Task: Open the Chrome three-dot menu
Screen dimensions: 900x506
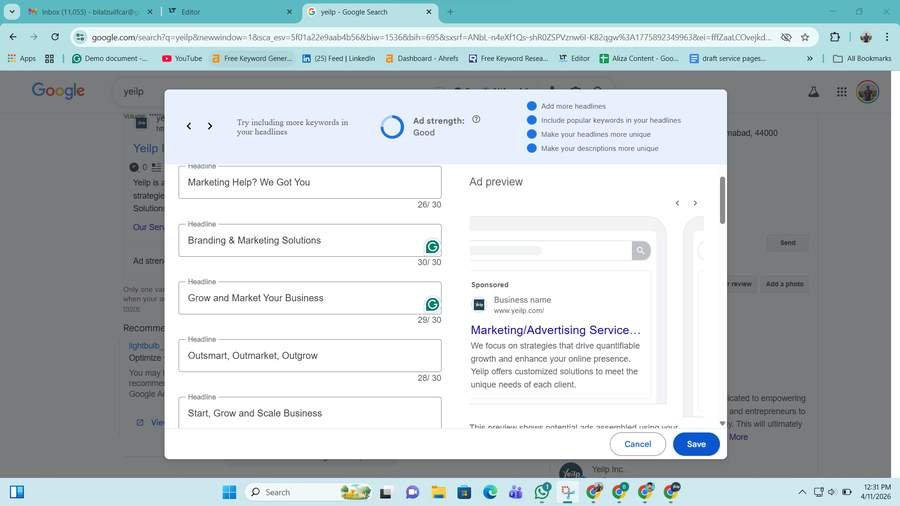Action: tap(887, 37)
